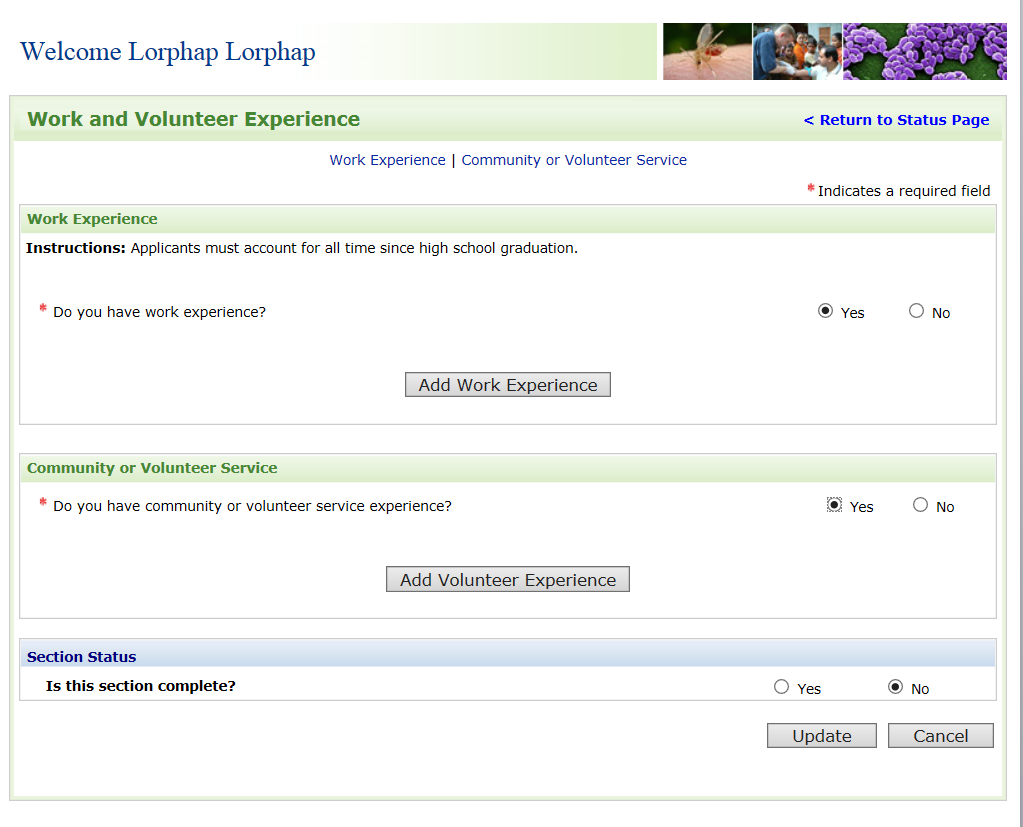Image resolution: width=1023 pixels, height=827 pixels.
Task: Click the mosquito photo in the header
Action: tap(707, 51)
